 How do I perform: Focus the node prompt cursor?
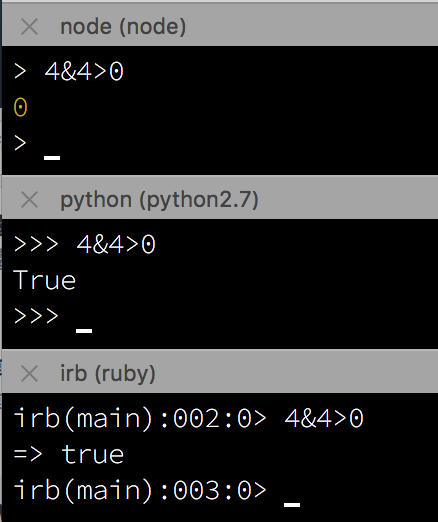coord(52,158)
